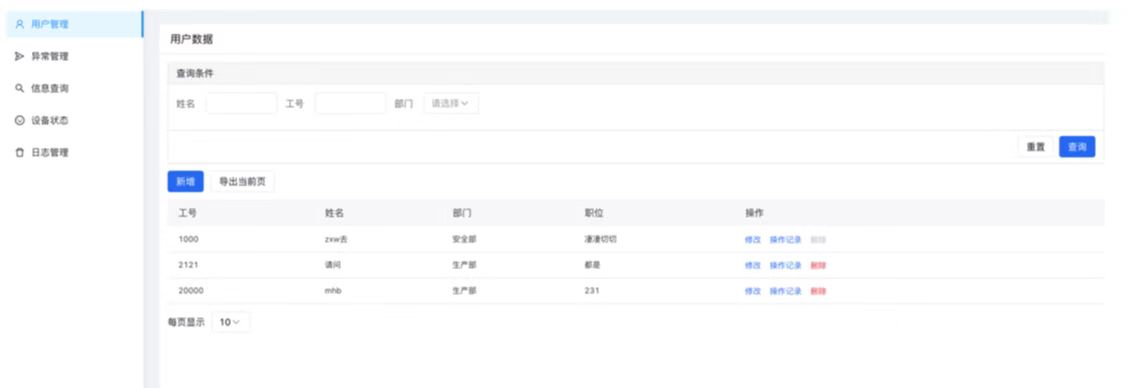Click the 职位 cell 231
Image resolution: width=1132 pixels, height=388 pixels.
[x=591, y=291]
